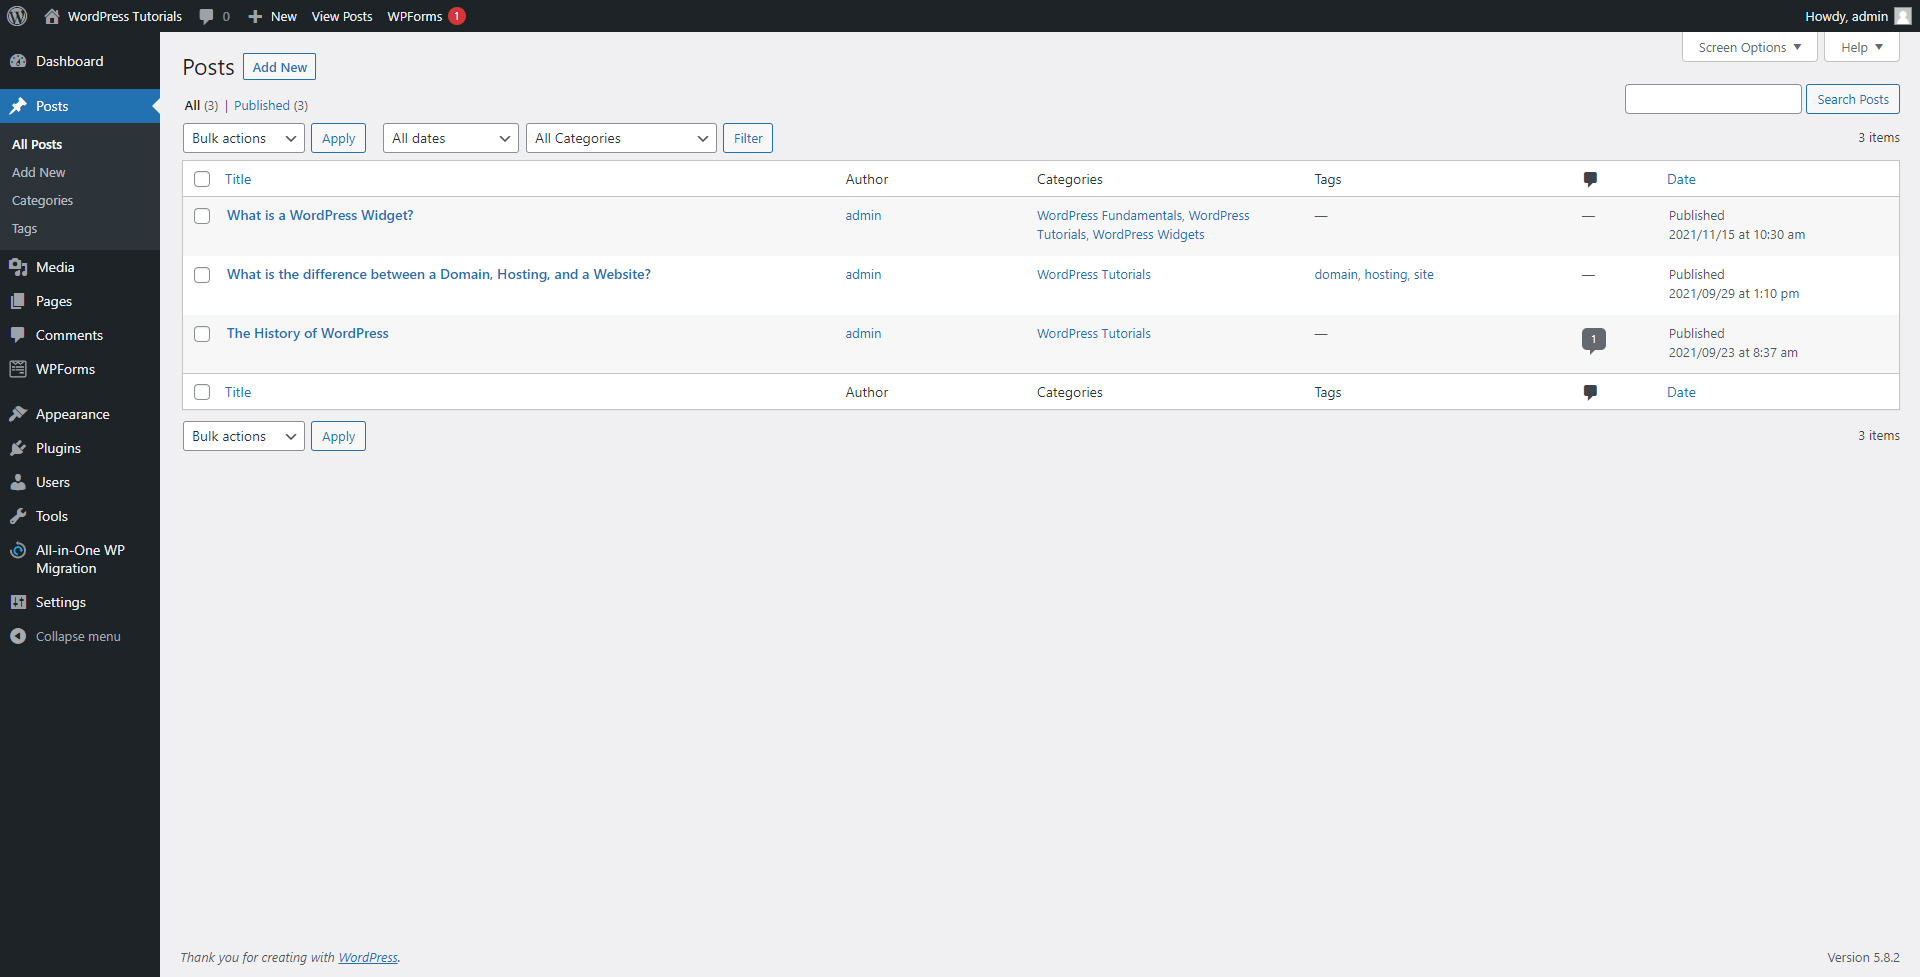Click the WordPress Fundamentals category link
Image resolution: width=1920 pixels, height=977 pixels.
1109,215
